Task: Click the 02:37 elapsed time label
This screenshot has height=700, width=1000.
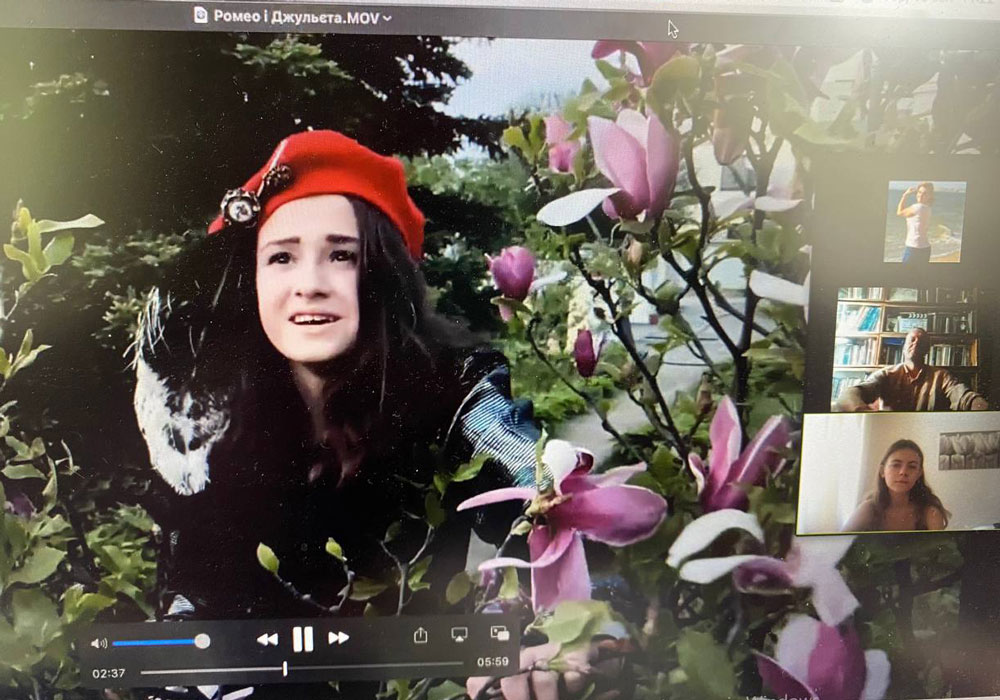Action: point(108,673)
